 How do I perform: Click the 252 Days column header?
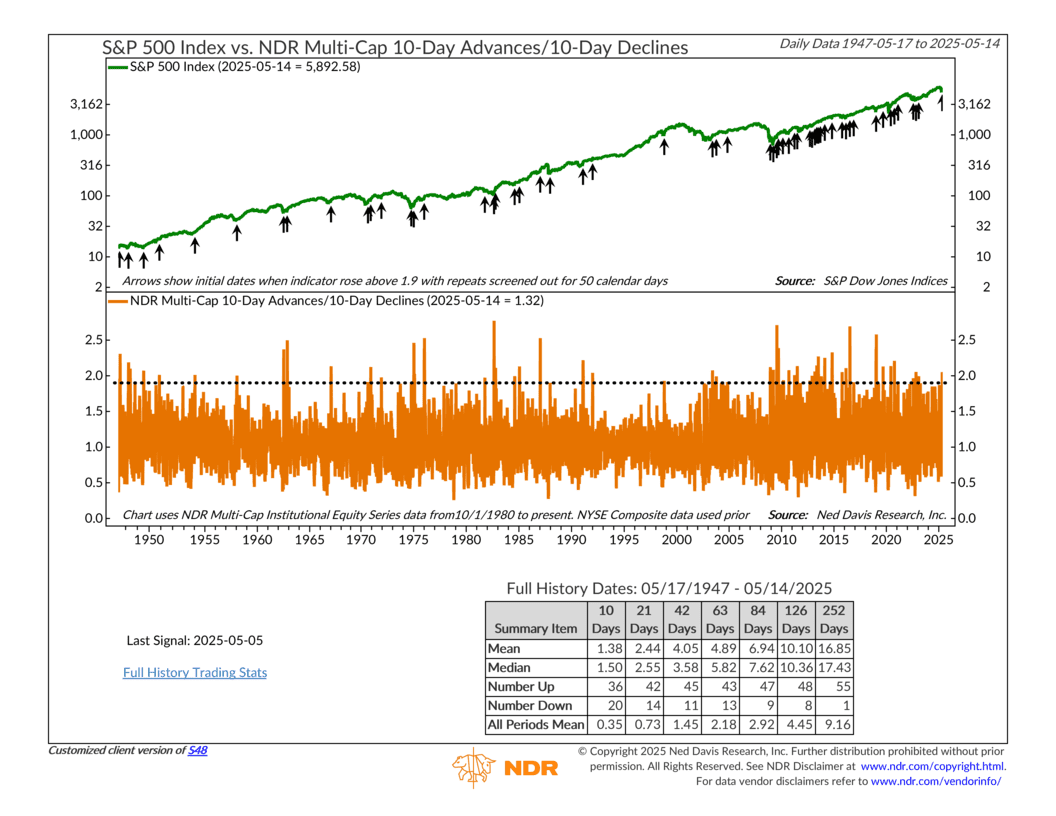833,619
